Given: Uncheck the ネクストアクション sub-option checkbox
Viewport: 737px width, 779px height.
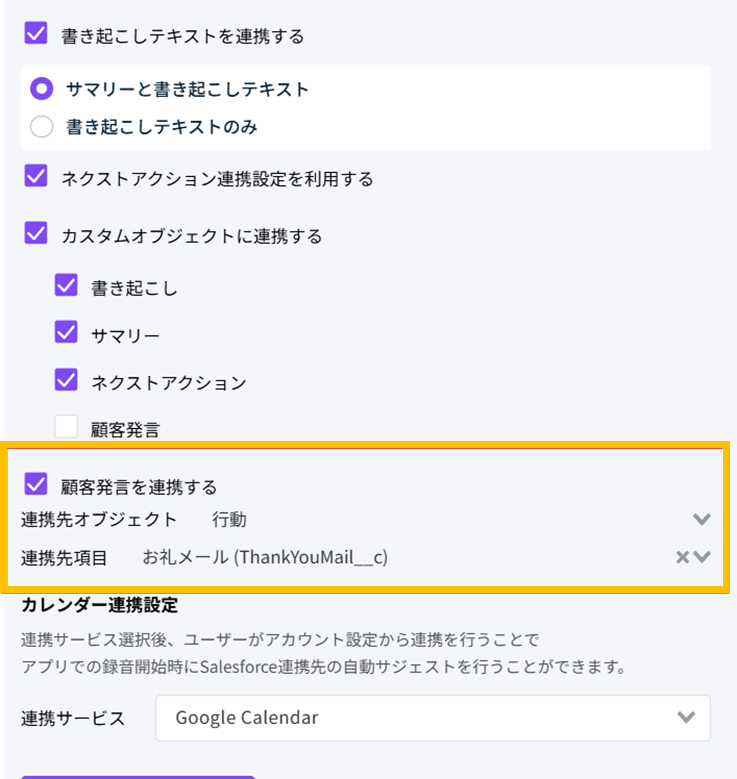Looking at the screenshot, I should tap(66, 380).
